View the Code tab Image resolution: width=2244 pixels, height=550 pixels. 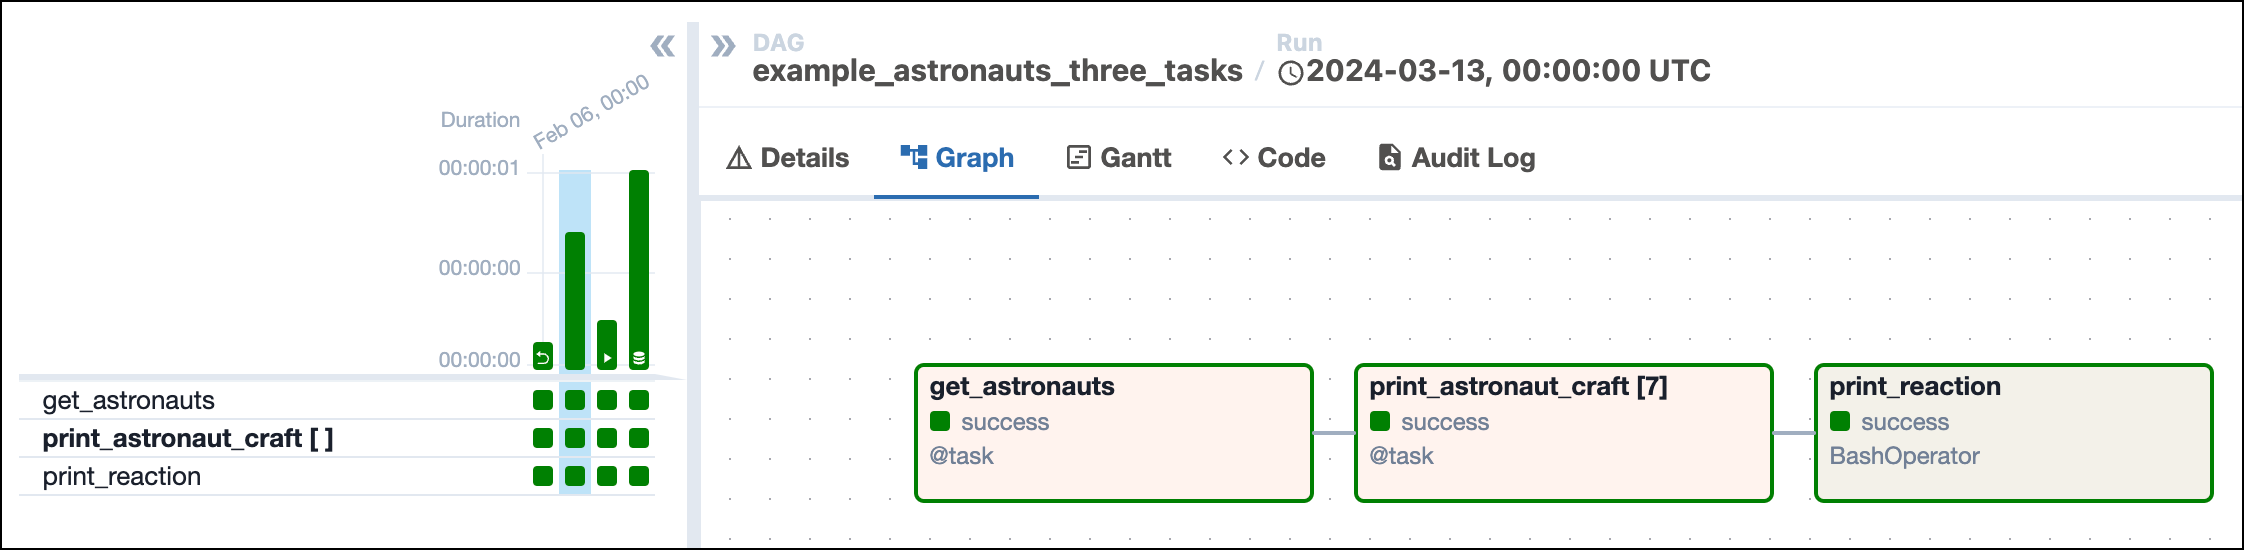[x=1274, y=158]
